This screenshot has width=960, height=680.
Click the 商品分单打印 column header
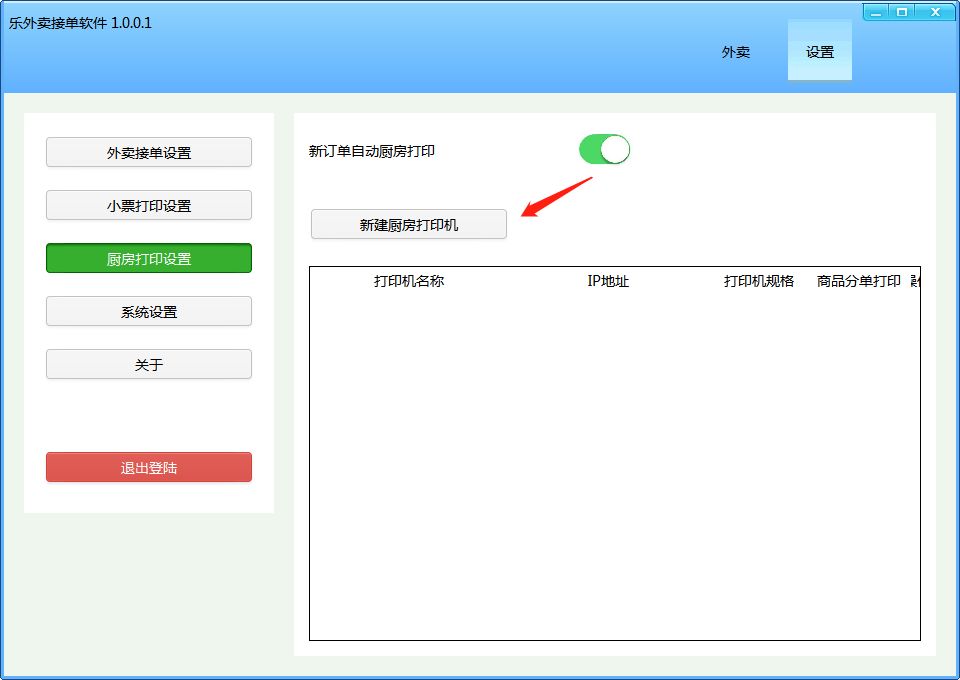(x=859, y=281)
